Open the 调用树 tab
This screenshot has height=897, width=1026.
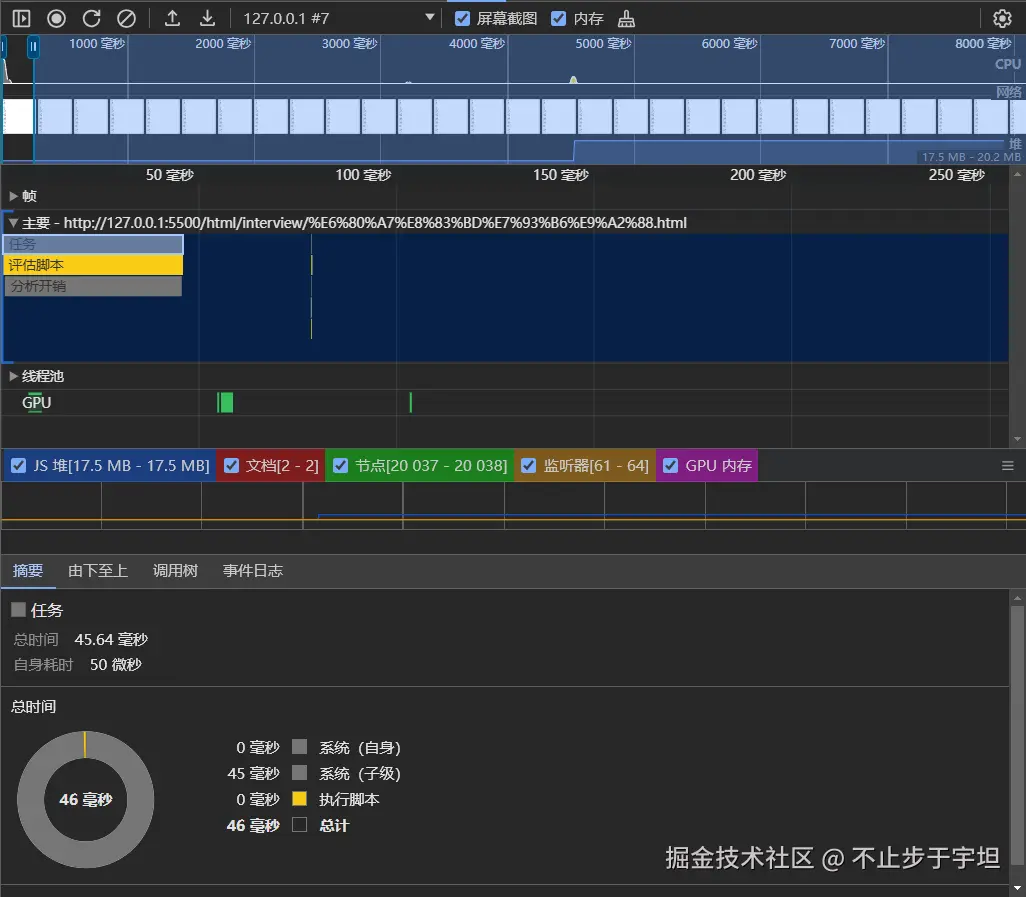point(175,571)
